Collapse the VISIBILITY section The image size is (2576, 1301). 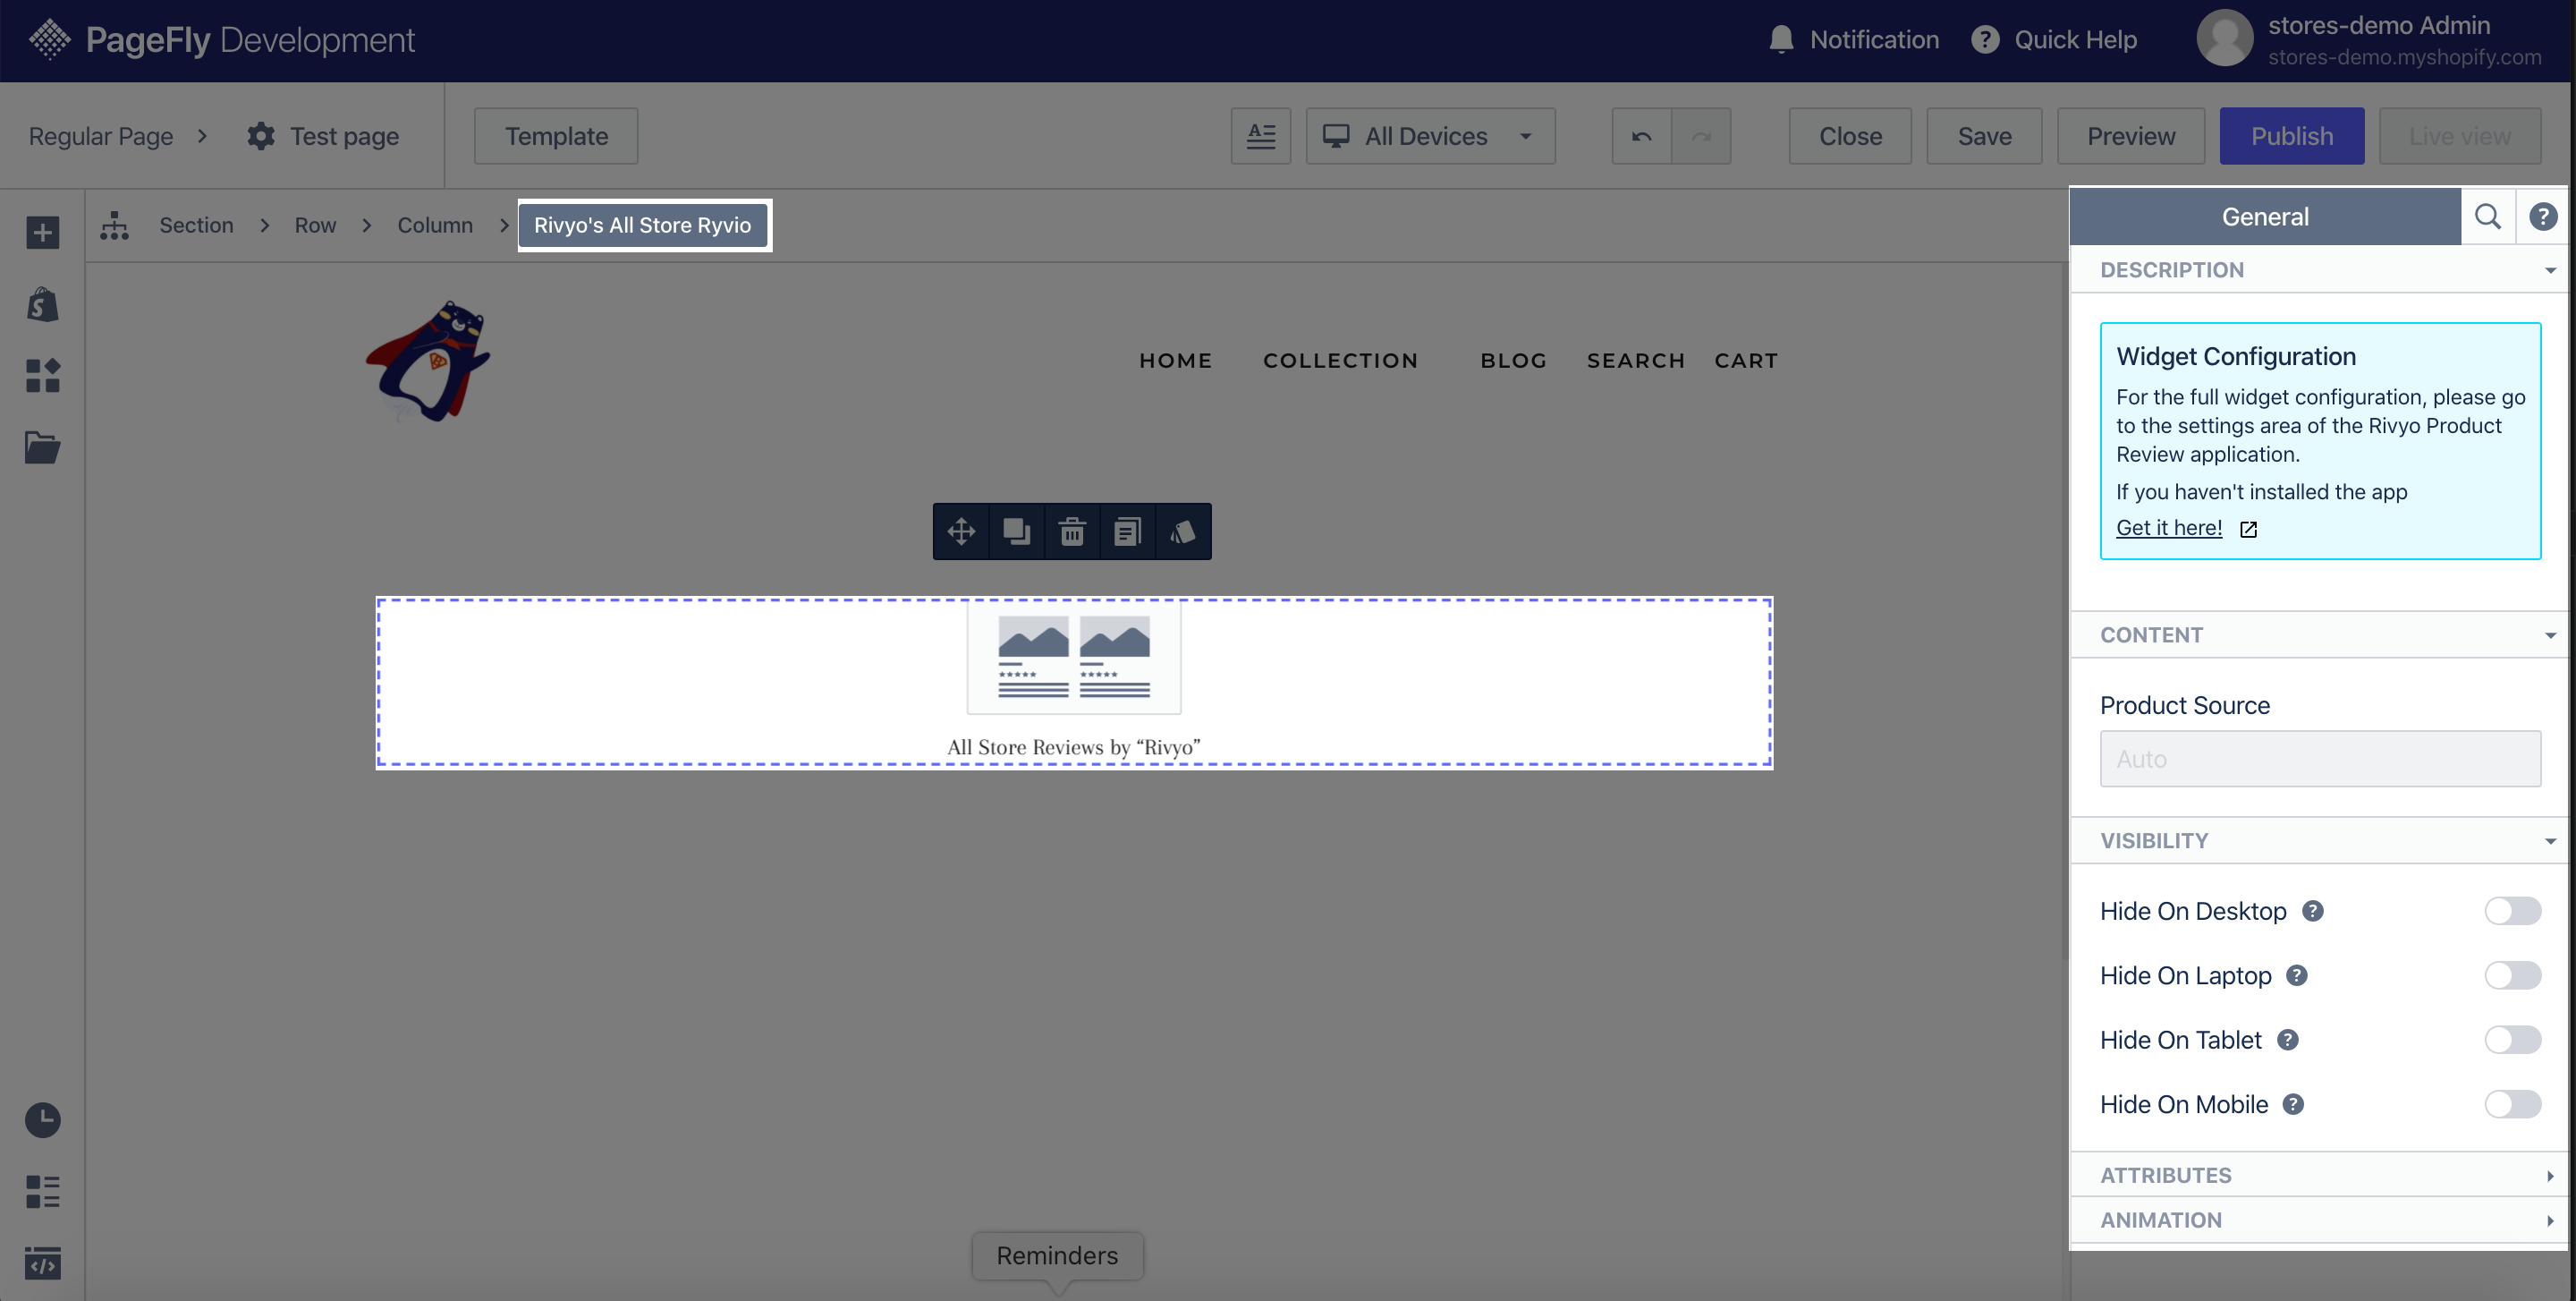click(x=2320, y=841)
